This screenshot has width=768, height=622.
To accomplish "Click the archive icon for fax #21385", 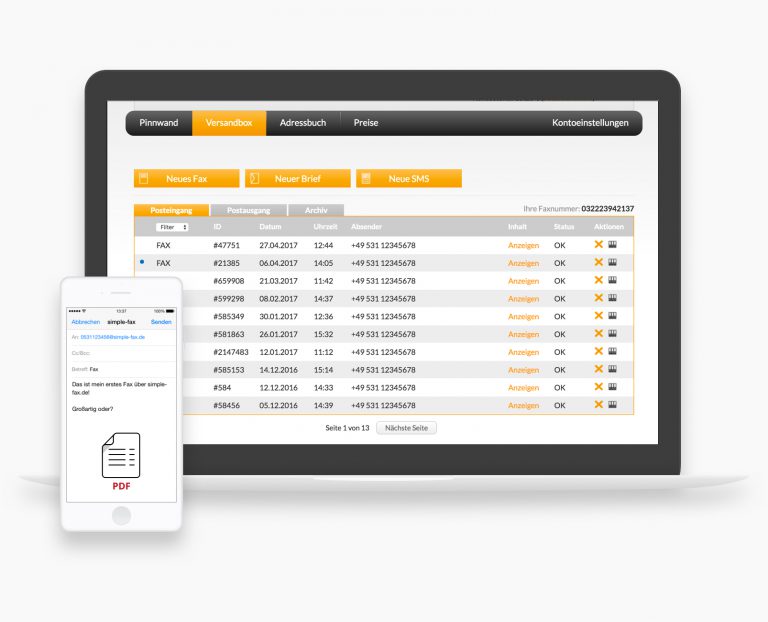I will click(612, 262).
